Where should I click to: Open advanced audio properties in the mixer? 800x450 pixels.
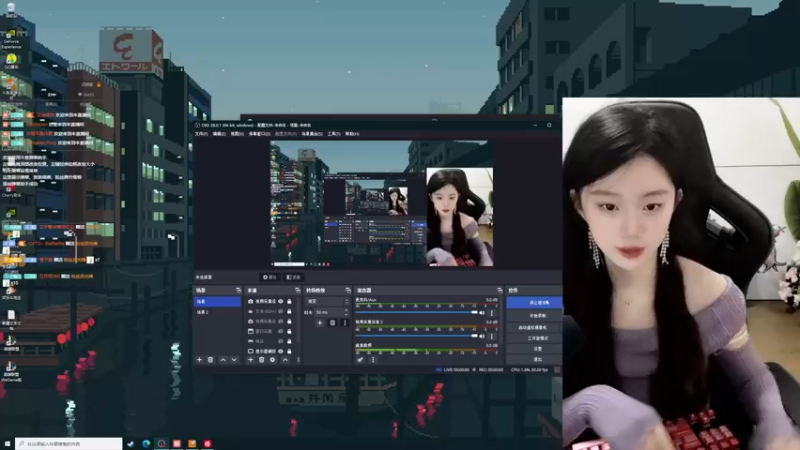pyautogui.click(x=360, y=360)
